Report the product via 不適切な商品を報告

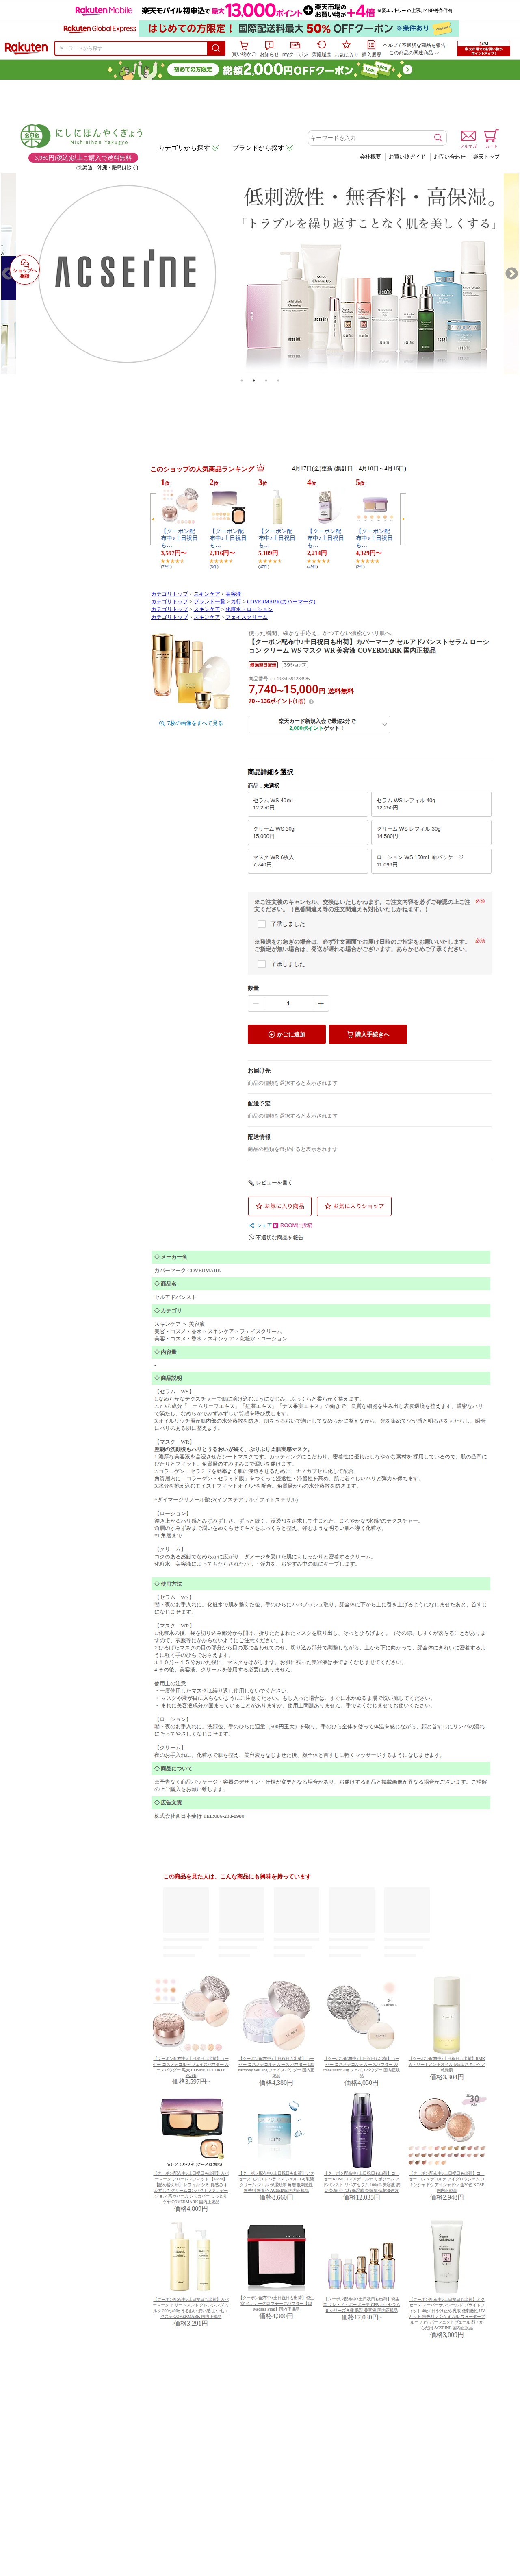click(275, 1237)
